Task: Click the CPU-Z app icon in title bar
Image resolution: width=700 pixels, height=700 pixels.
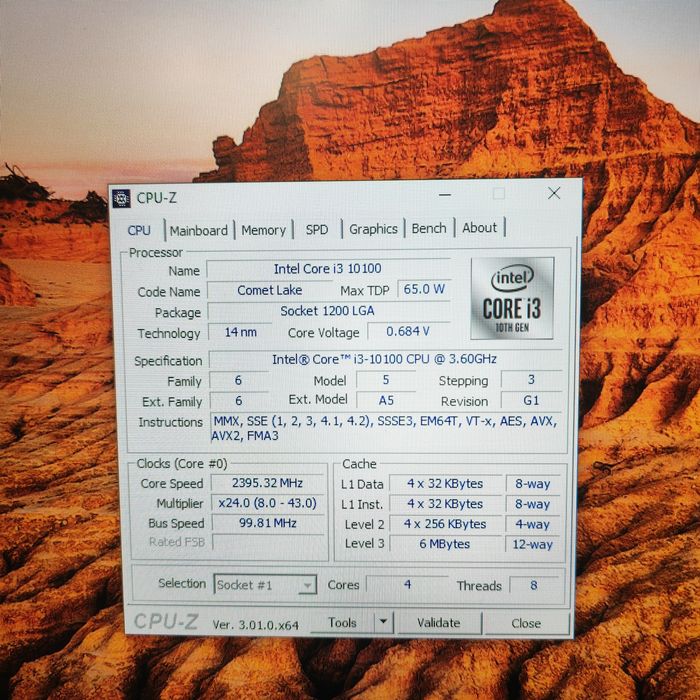Action: point(121,198)
